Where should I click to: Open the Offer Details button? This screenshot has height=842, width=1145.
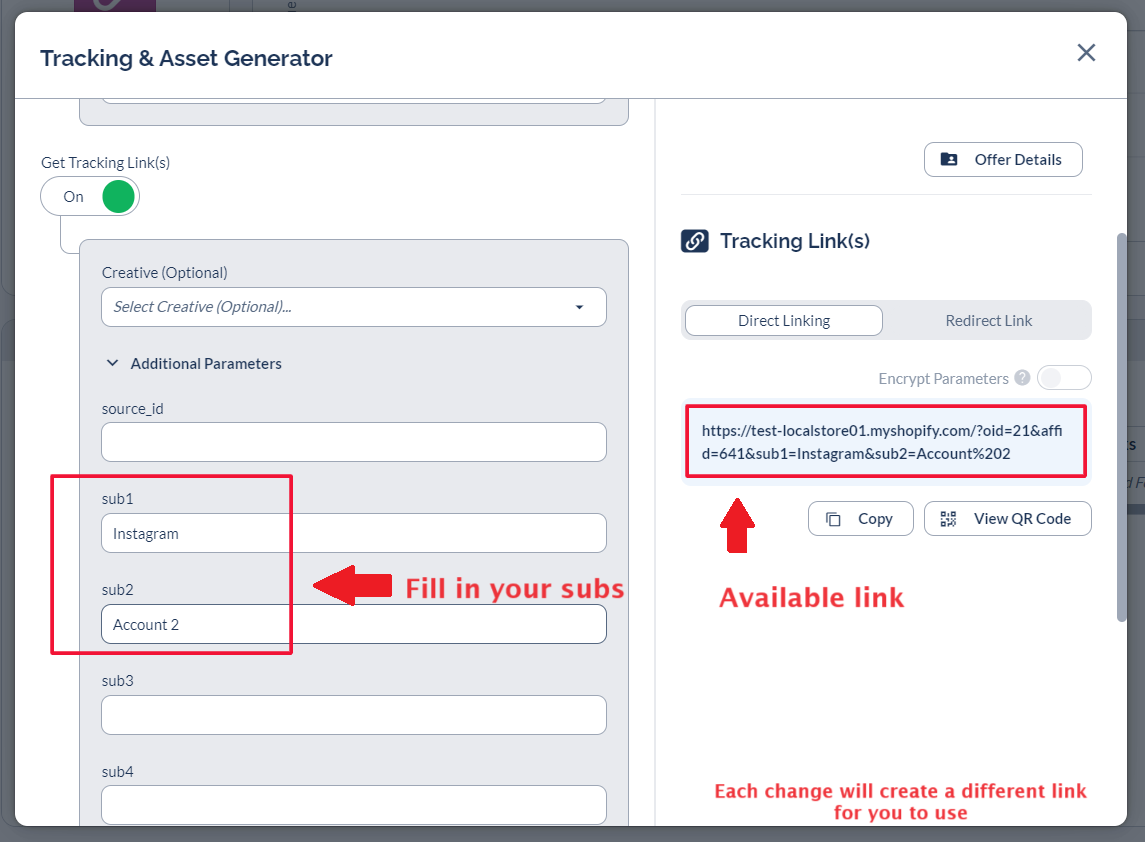click(x=1003, y=160)
